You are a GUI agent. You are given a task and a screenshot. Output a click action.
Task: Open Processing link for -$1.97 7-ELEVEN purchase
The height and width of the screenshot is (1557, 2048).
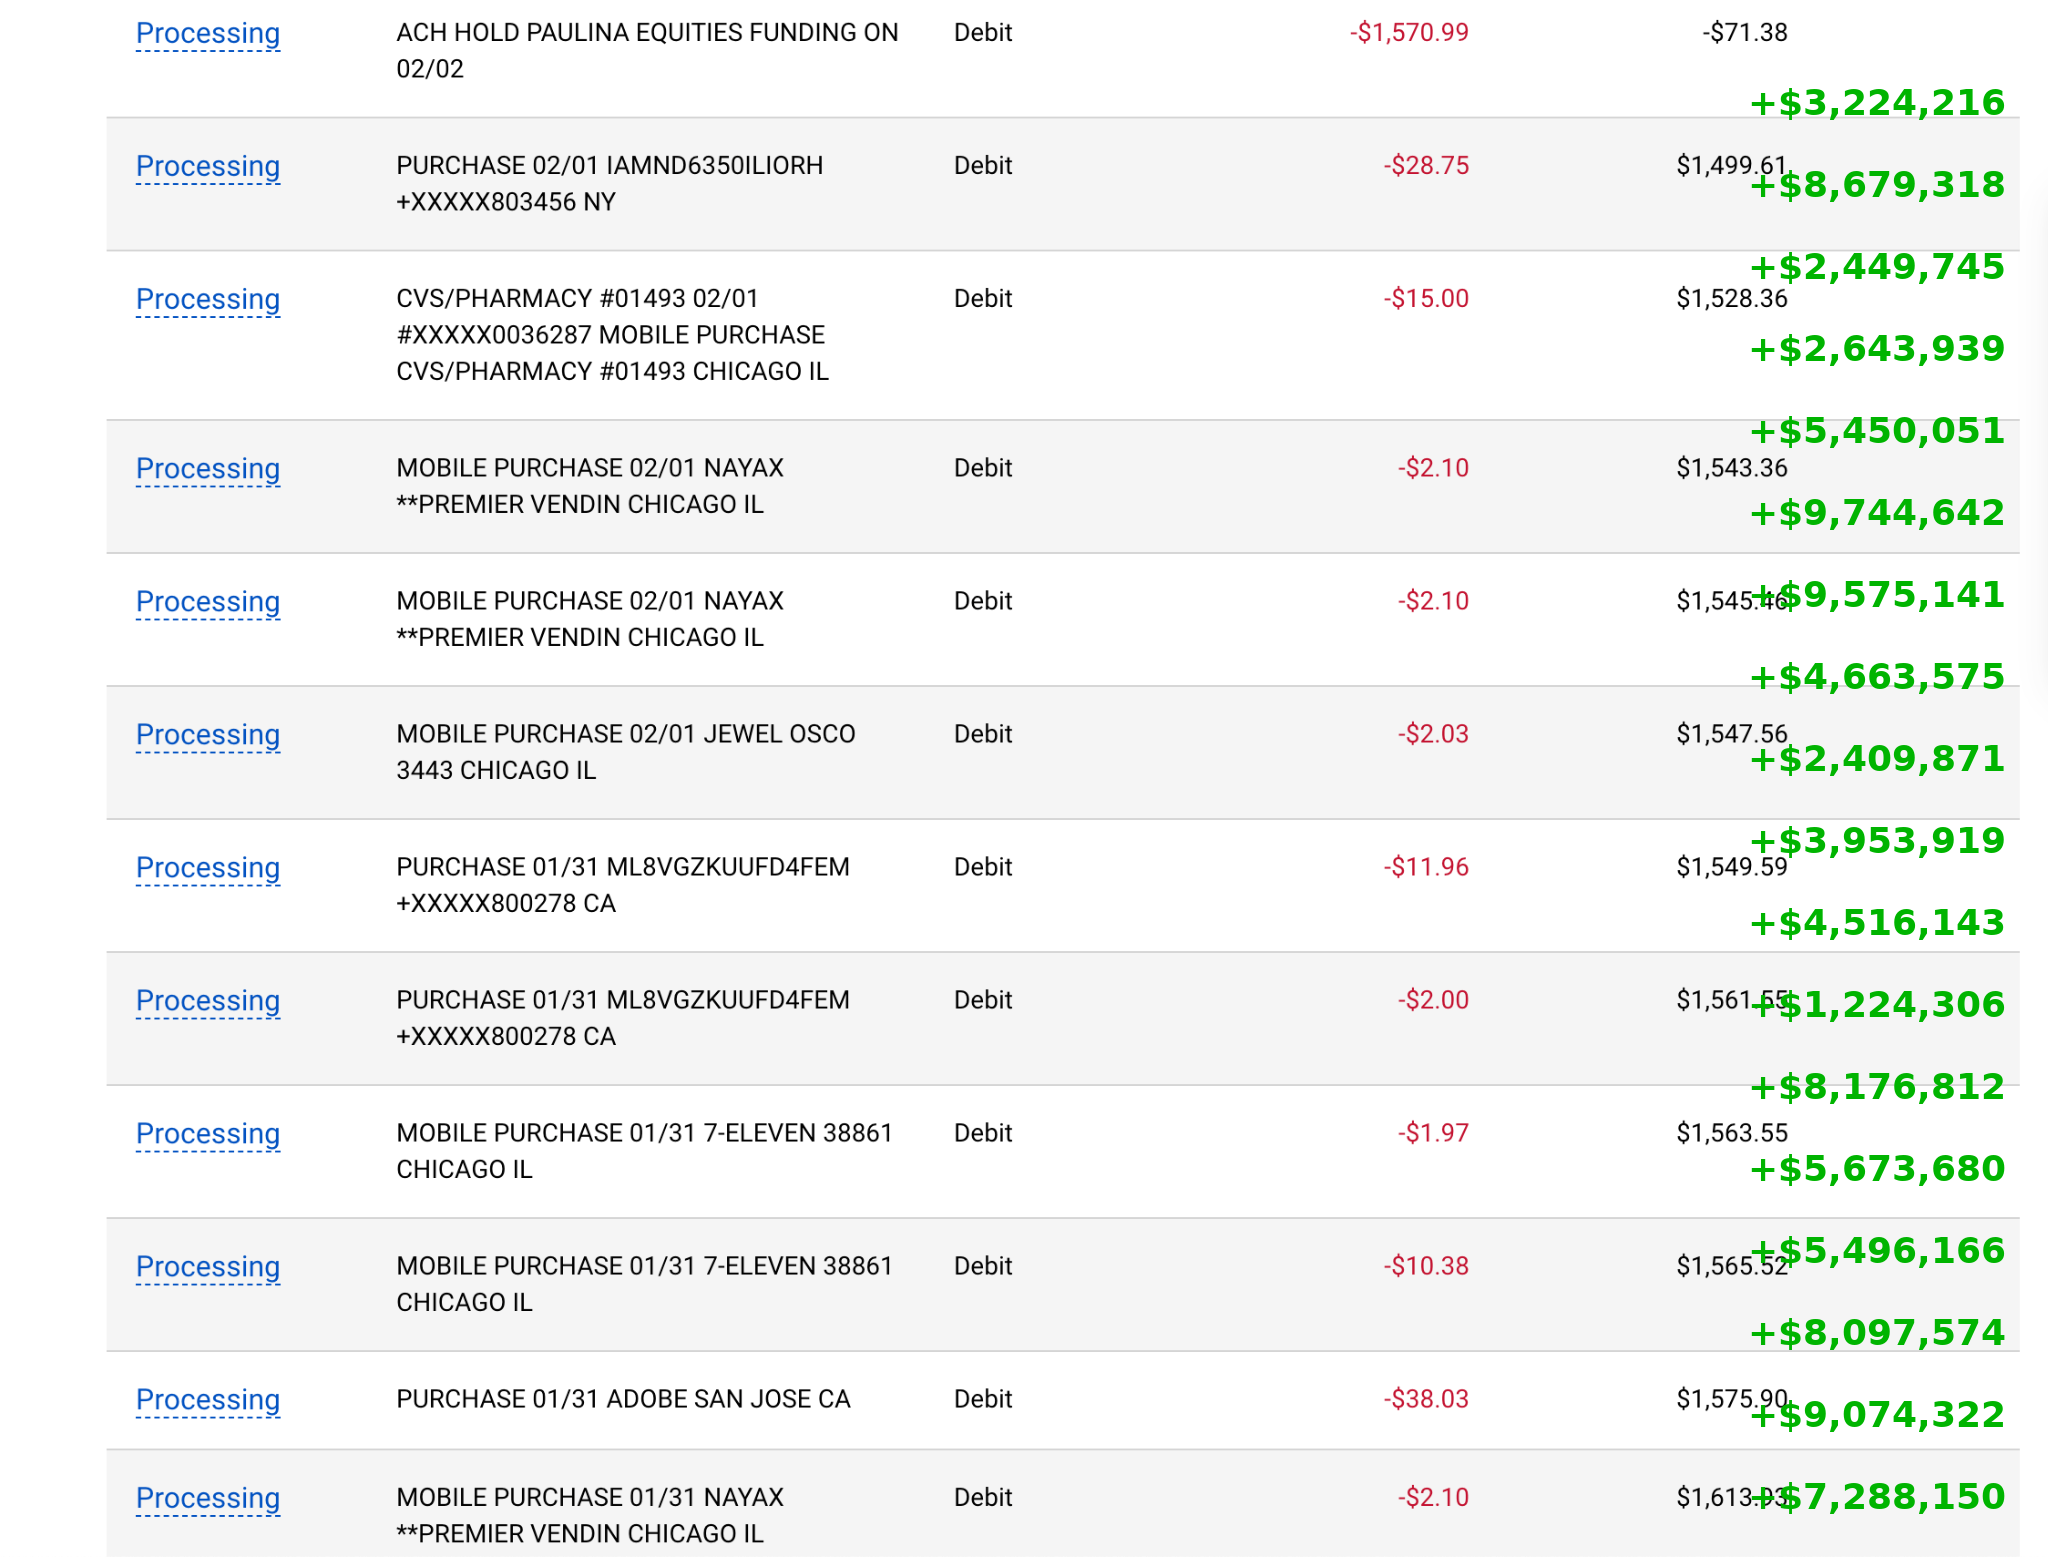point(207,1133)
